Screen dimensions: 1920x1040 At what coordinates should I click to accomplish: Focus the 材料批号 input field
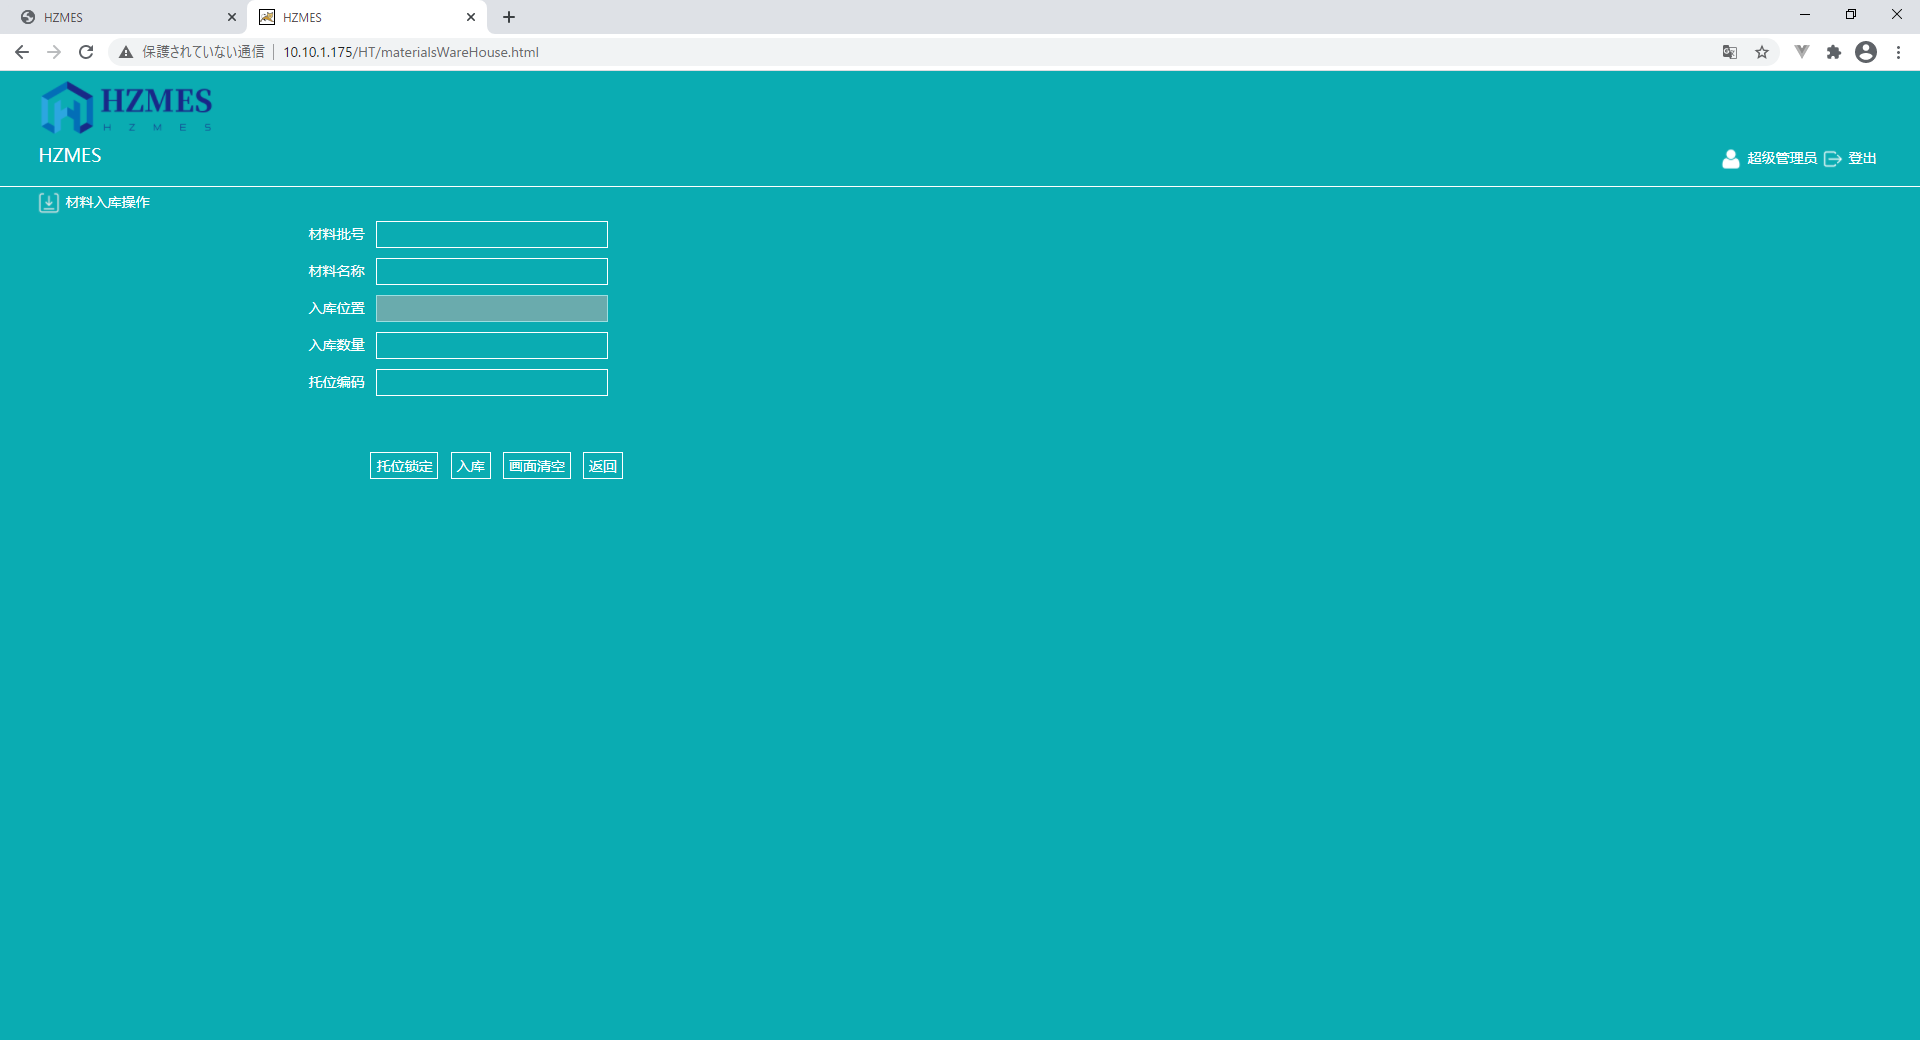[492, 235]
